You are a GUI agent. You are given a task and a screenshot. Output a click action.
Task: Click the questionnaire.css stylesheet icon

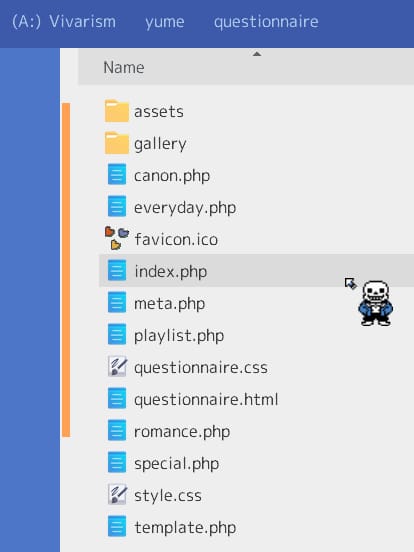click(117, 366)
